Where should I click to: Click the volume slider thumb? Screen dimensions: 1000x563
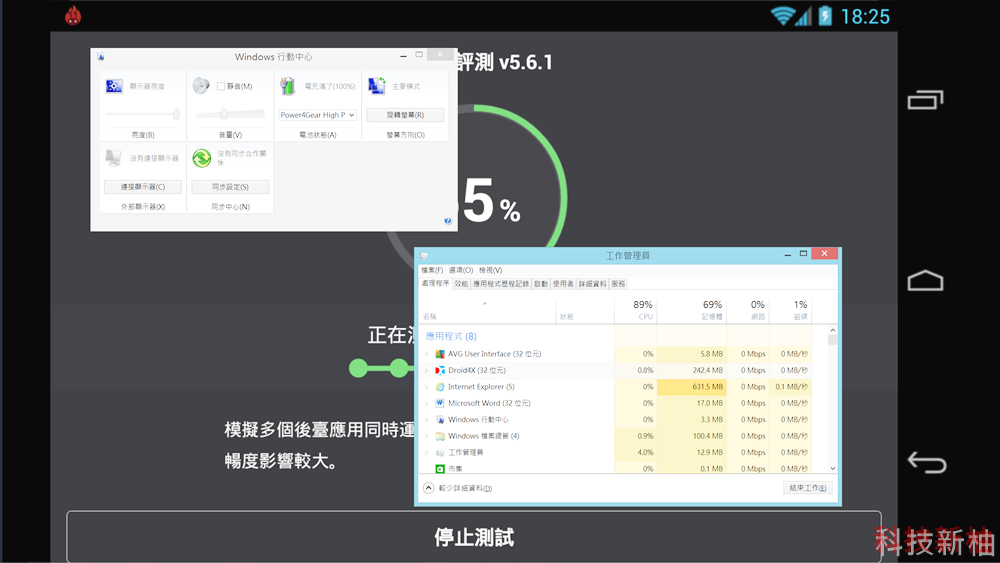[x=224, y=114]
